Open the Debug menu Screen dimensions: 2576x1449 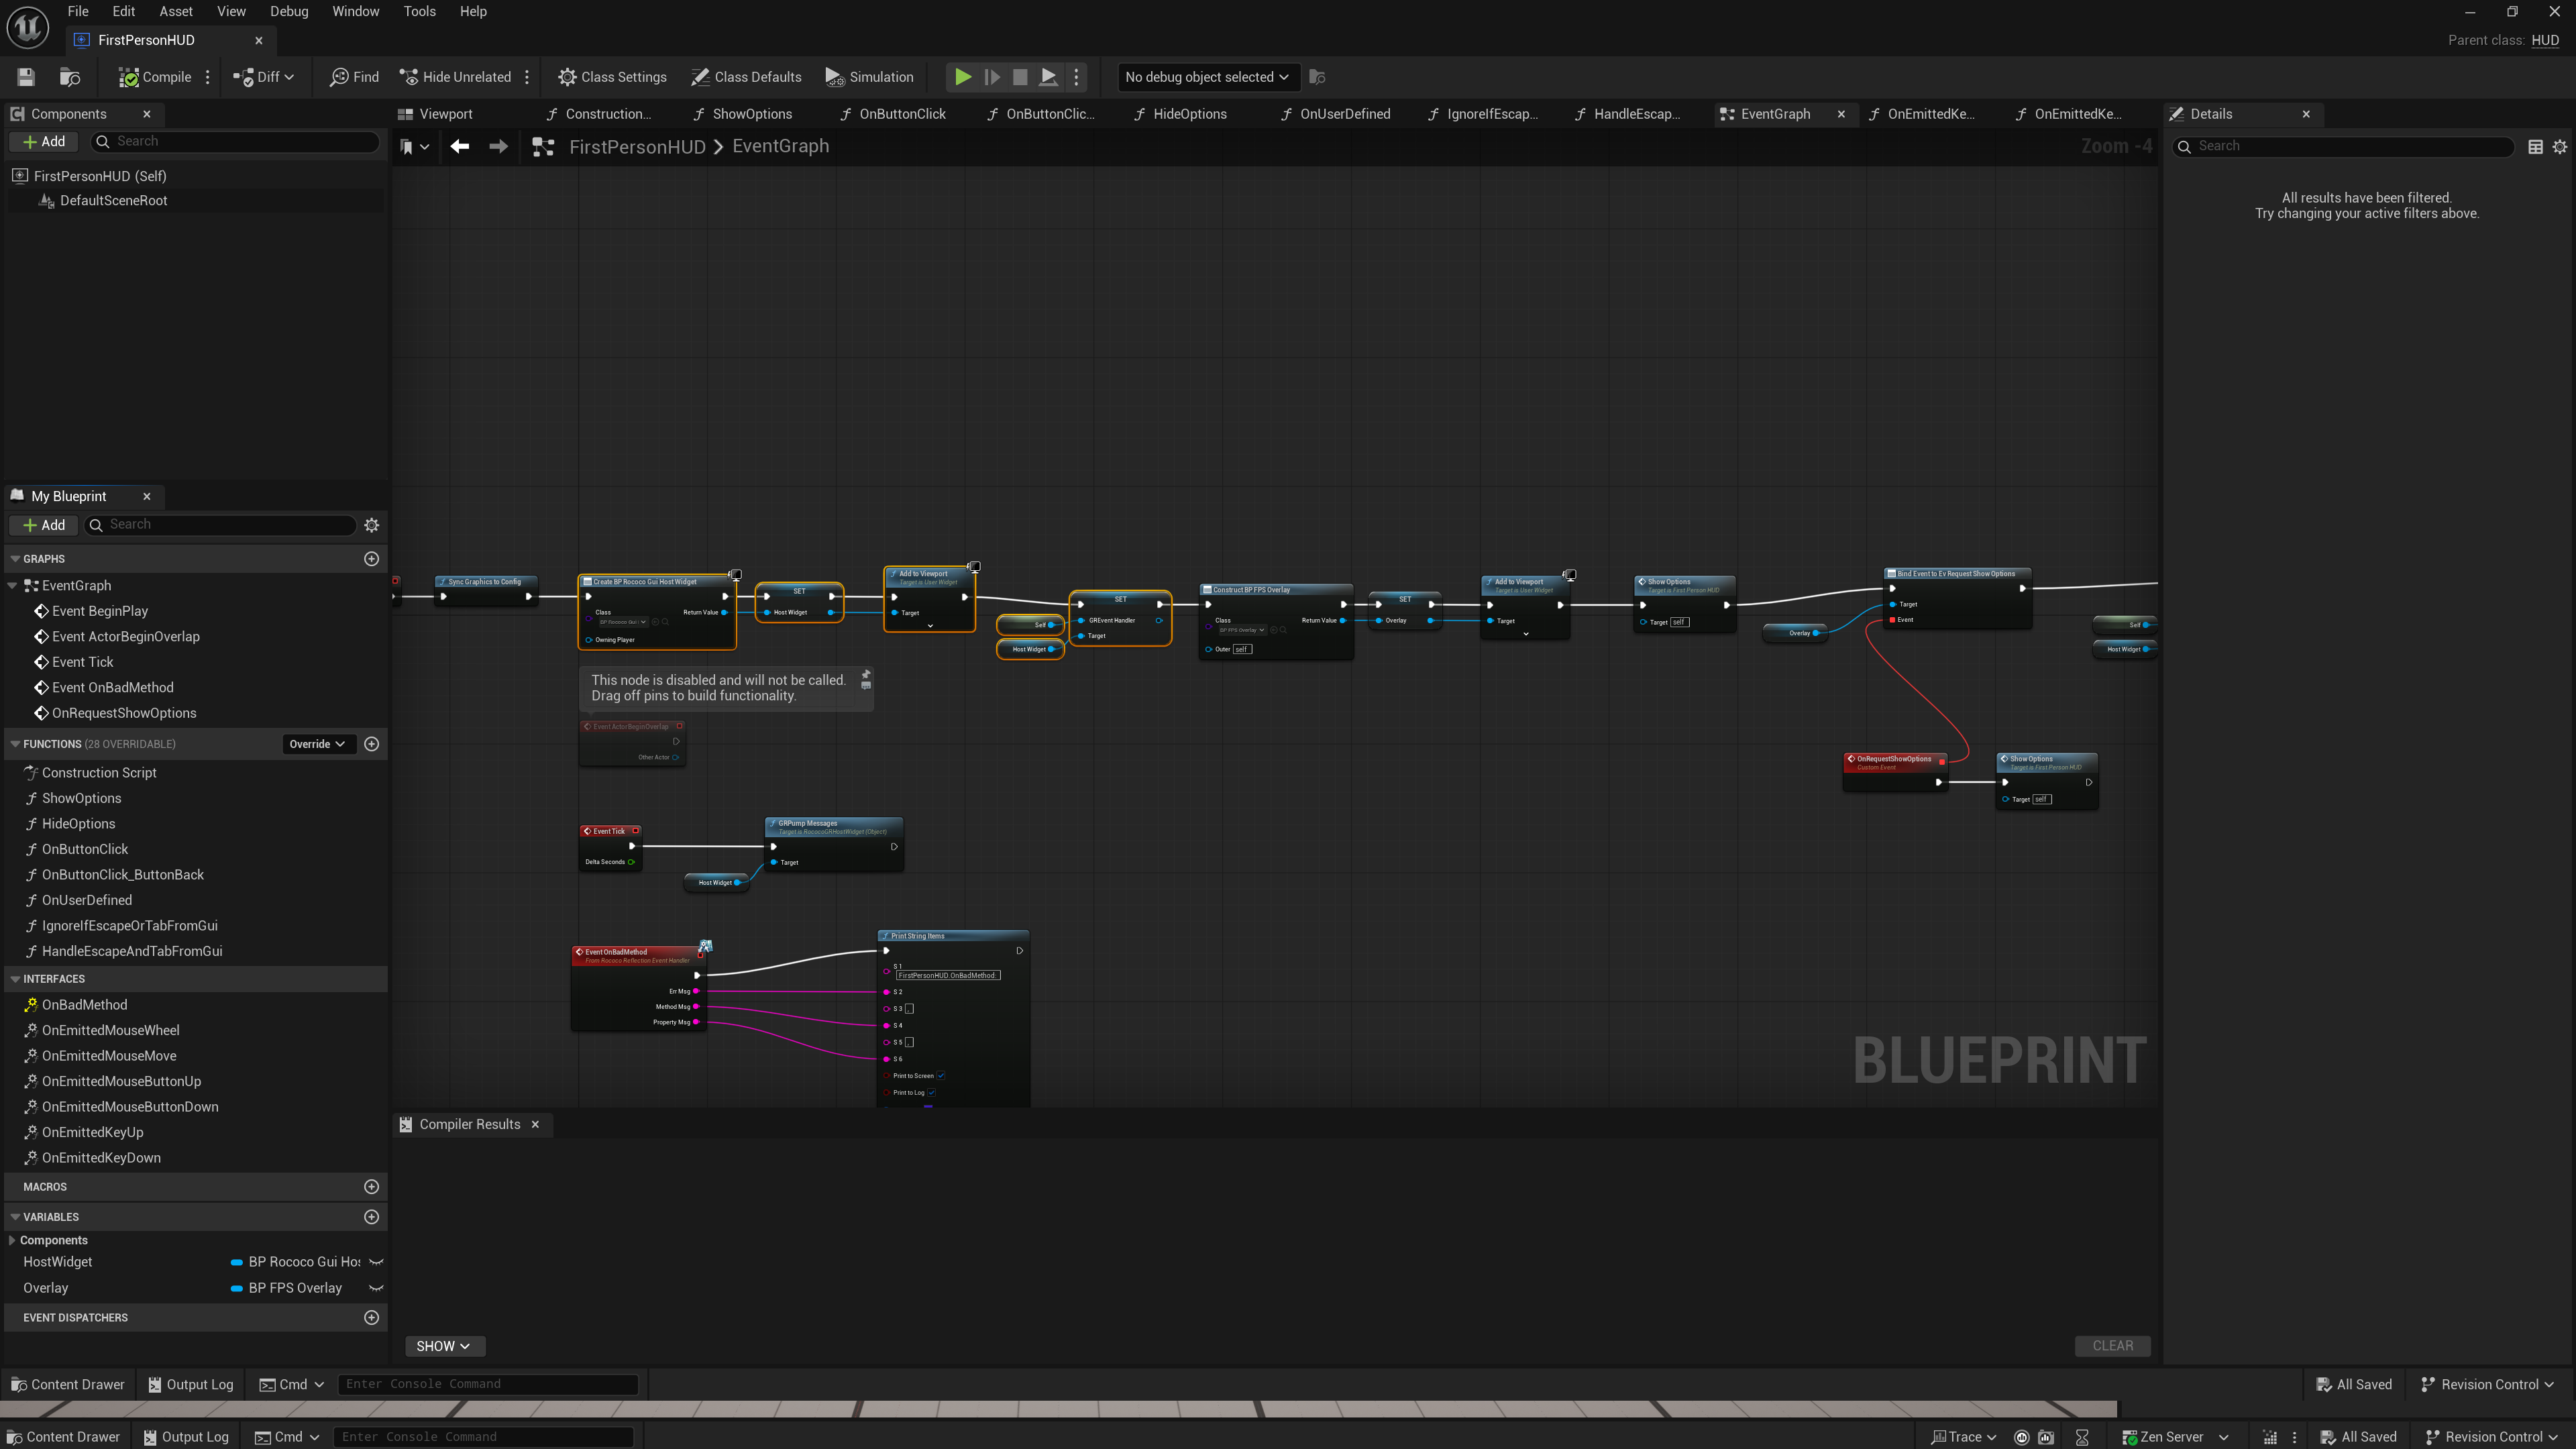pos(289,11)
